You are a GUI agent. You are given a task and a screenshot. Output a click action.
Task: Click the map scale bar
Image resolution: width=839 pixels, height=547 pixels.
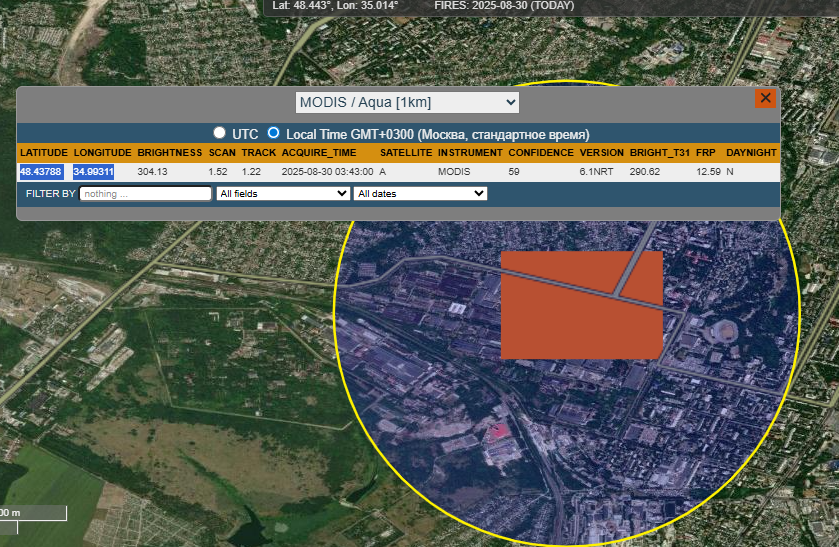coord(32,514)
